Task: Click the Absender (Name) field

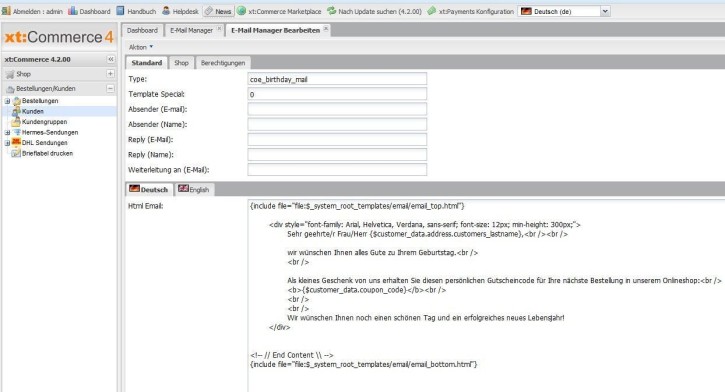Action: tap(337, 124)
